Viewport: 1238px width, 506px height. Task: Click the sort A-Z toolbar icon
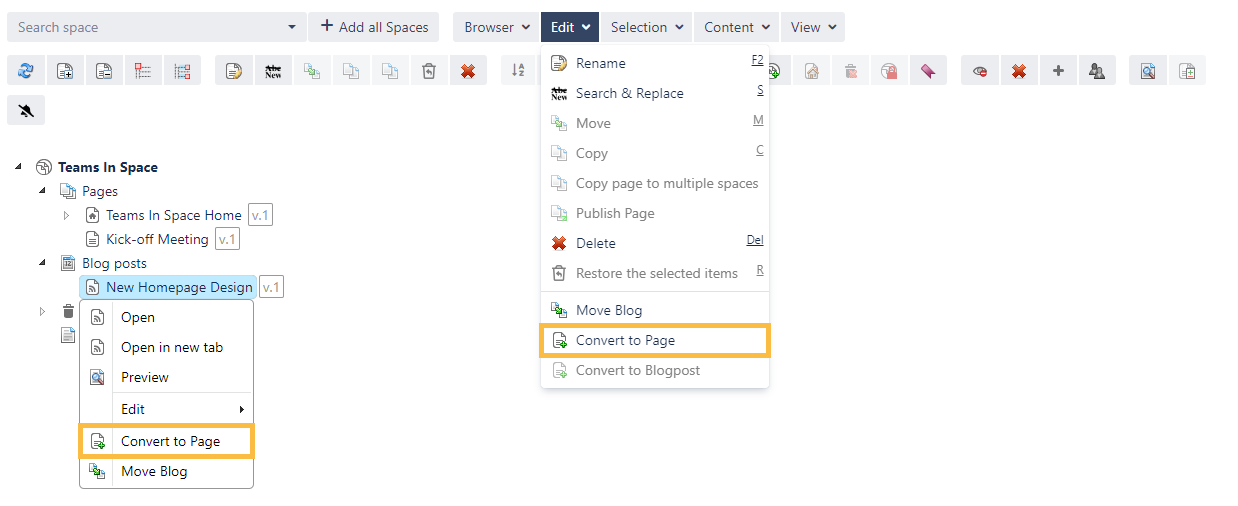pyautogui.click(x=518, y=71)
